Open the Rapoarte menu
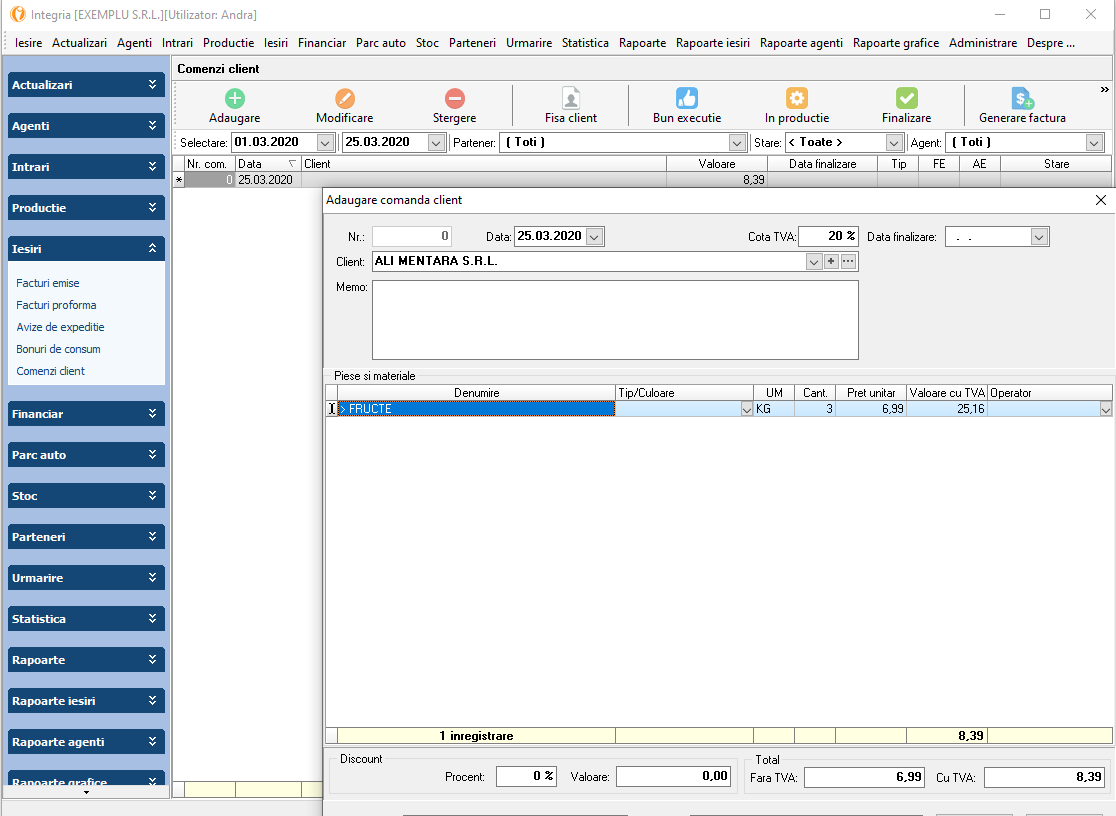 (642, 43)
